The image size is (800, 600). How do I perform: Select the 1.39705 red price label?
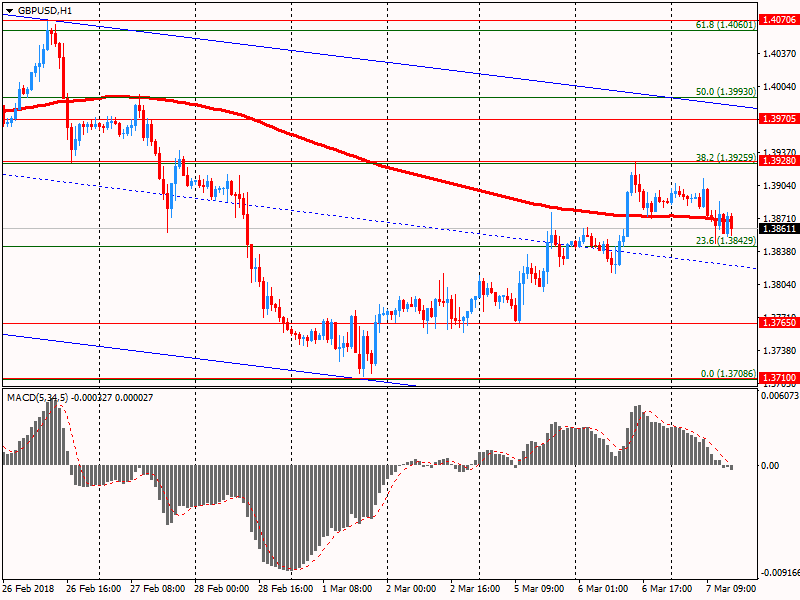coord(779,118)
